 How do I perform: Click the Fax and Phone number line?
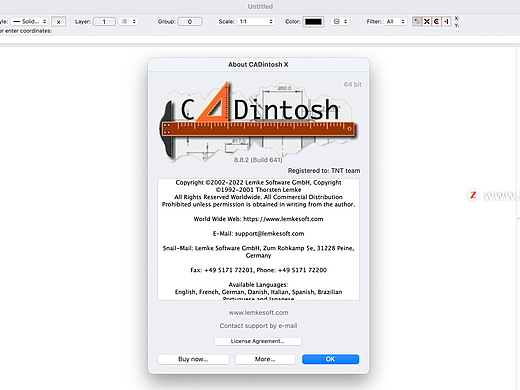(258, 270)
